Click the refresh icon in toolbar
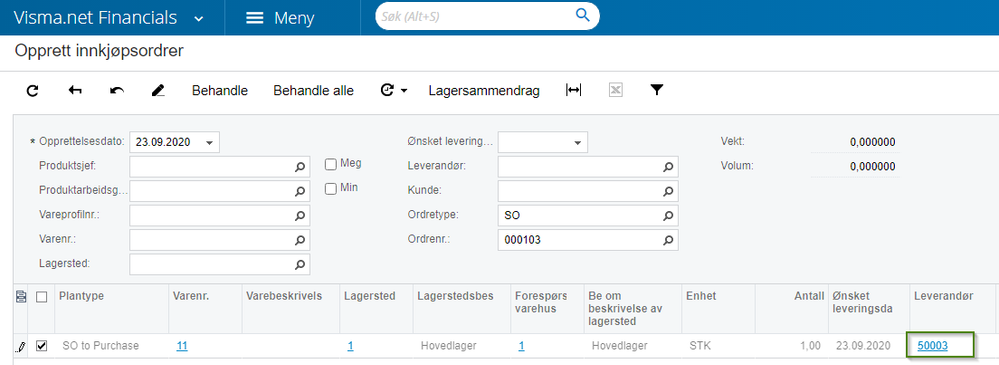This screenshot has height=365, width=999. click(x=32, y=91)
